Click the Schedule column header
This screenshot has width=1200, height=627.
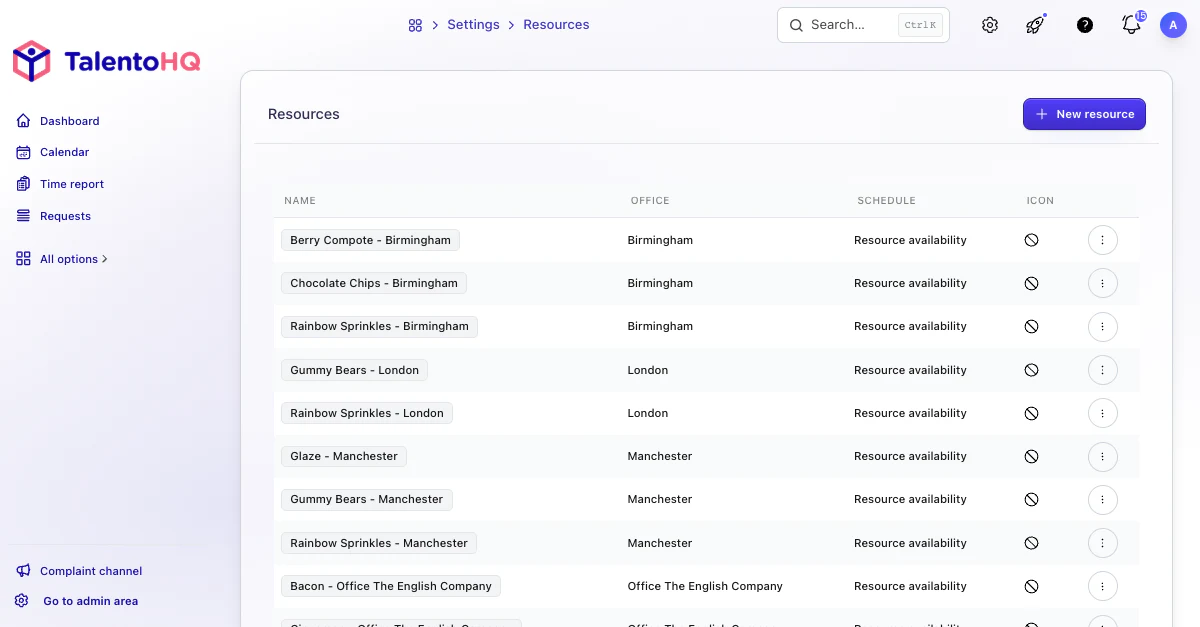pyautogui.click(x=886, y=200)
